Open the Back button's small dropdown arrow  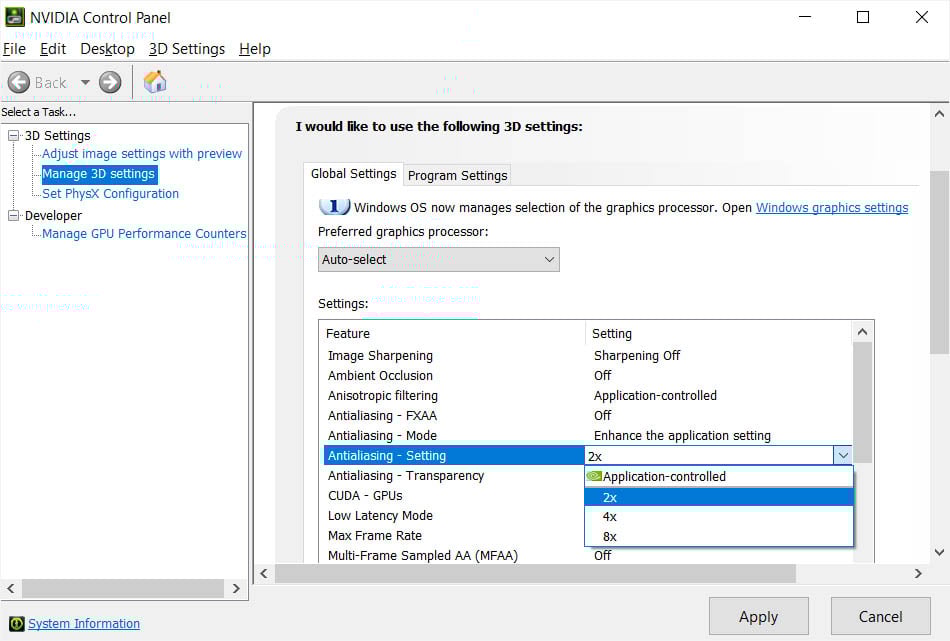tap(85, 82)
